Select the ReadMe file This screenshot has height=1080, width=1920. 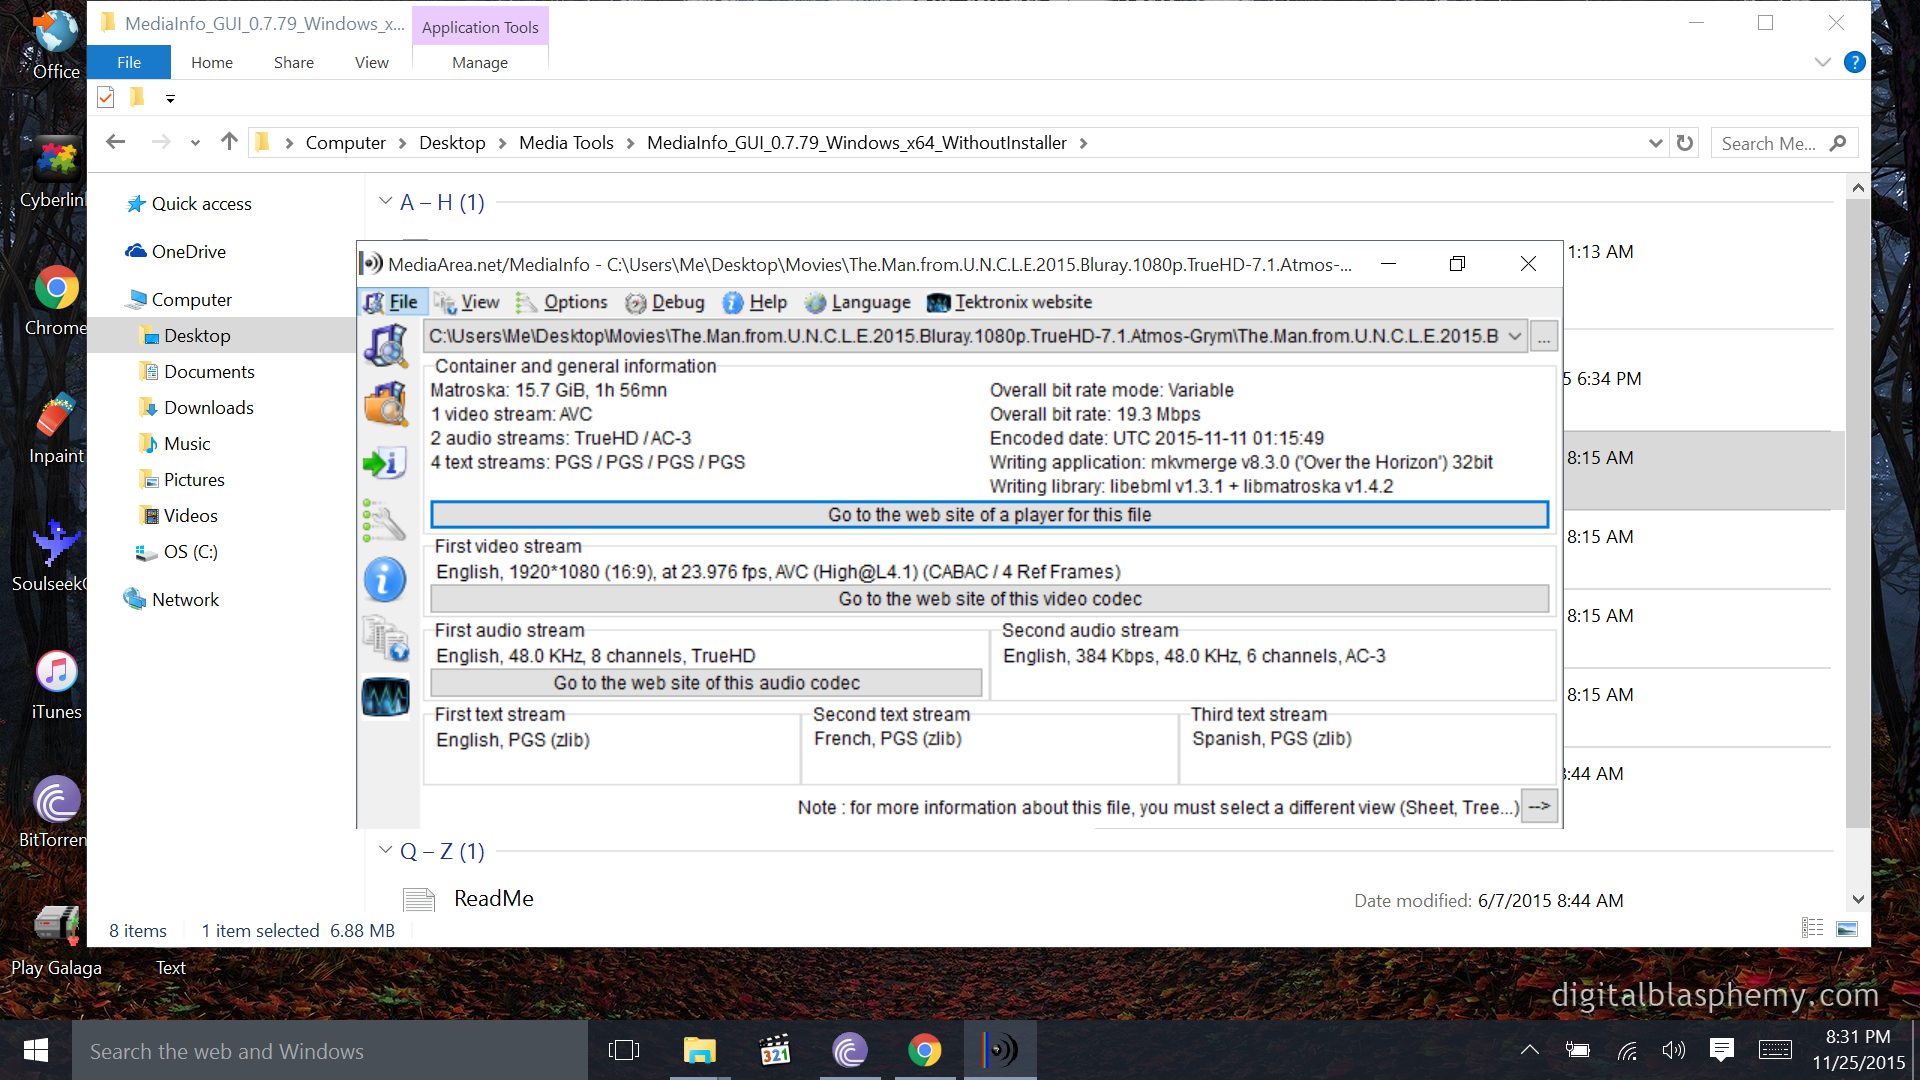tap(493, 899)
